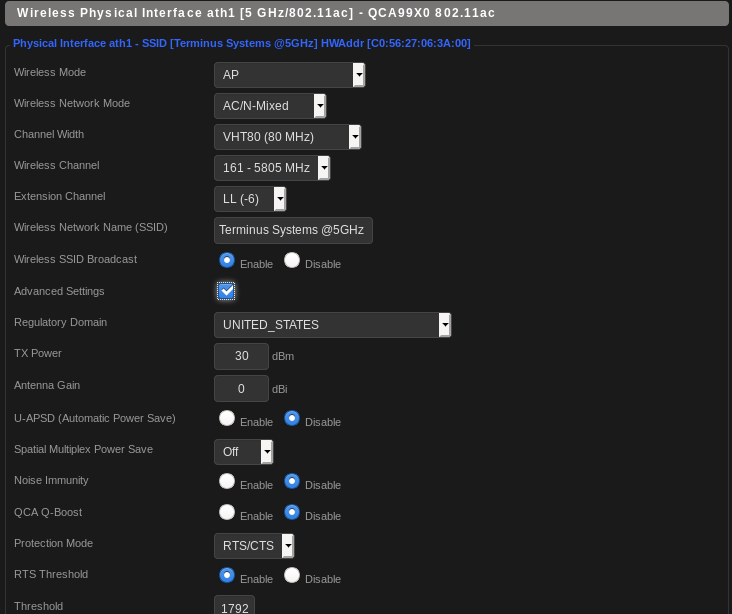Open the Regulatory Domain dropdown
This screenshot has width=732, height=614.
pos(332,325)
